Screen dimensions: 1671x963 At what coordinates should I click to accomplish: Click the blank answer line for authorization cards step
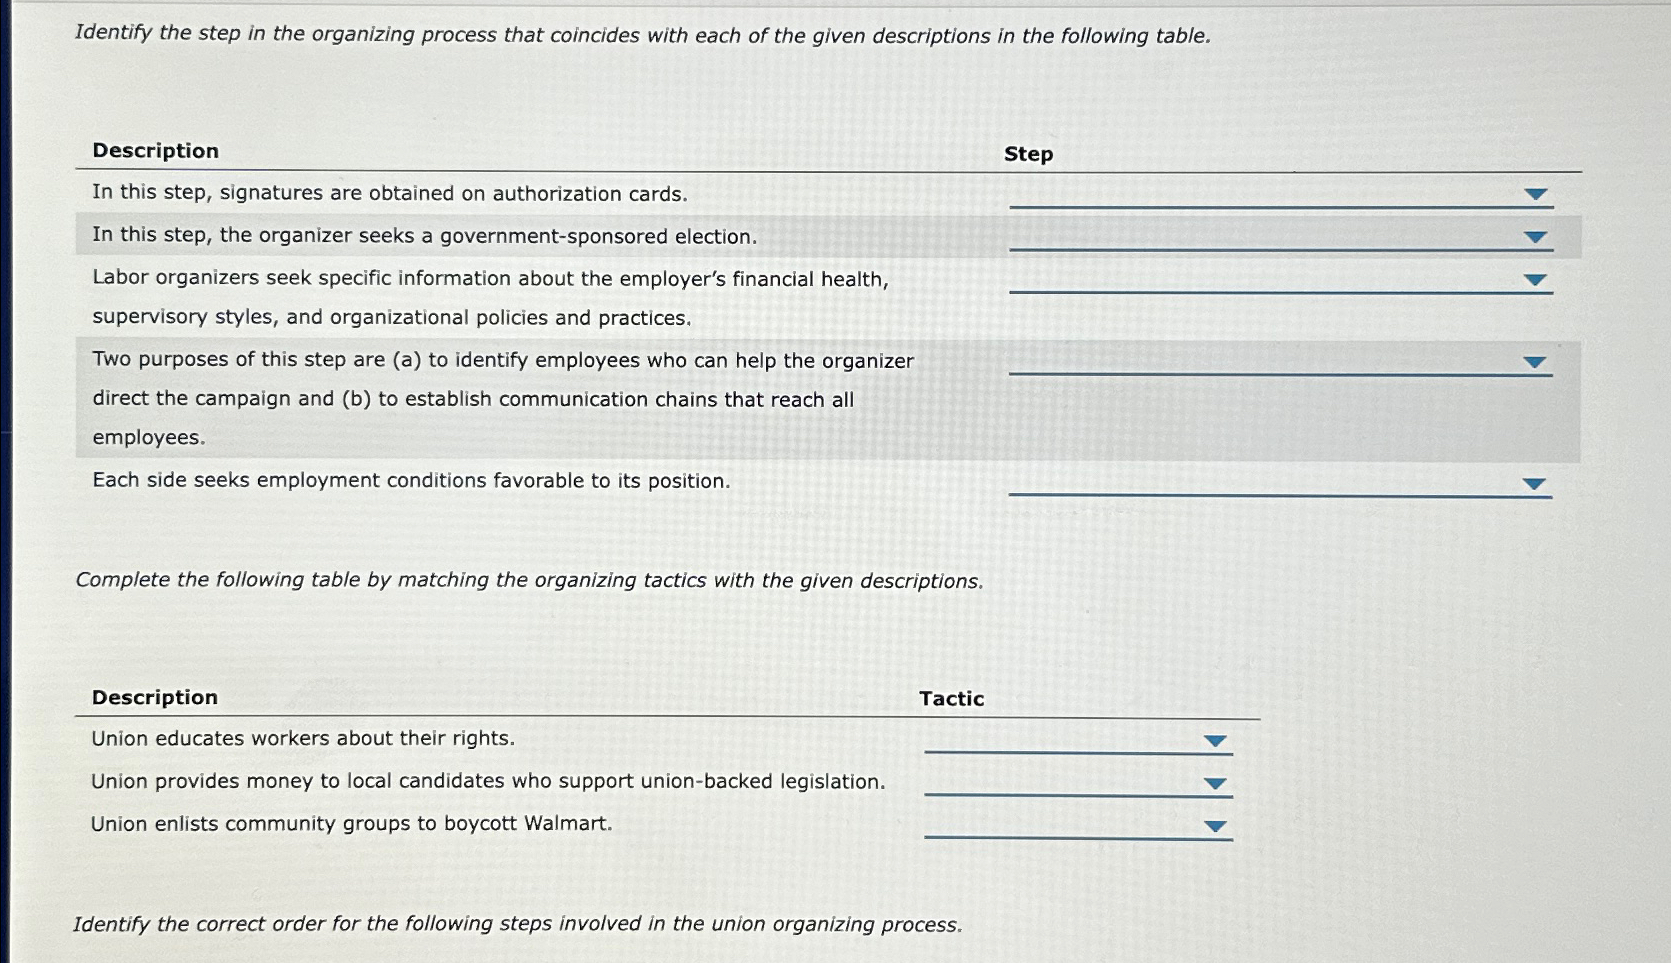(x=1280, y=203)
